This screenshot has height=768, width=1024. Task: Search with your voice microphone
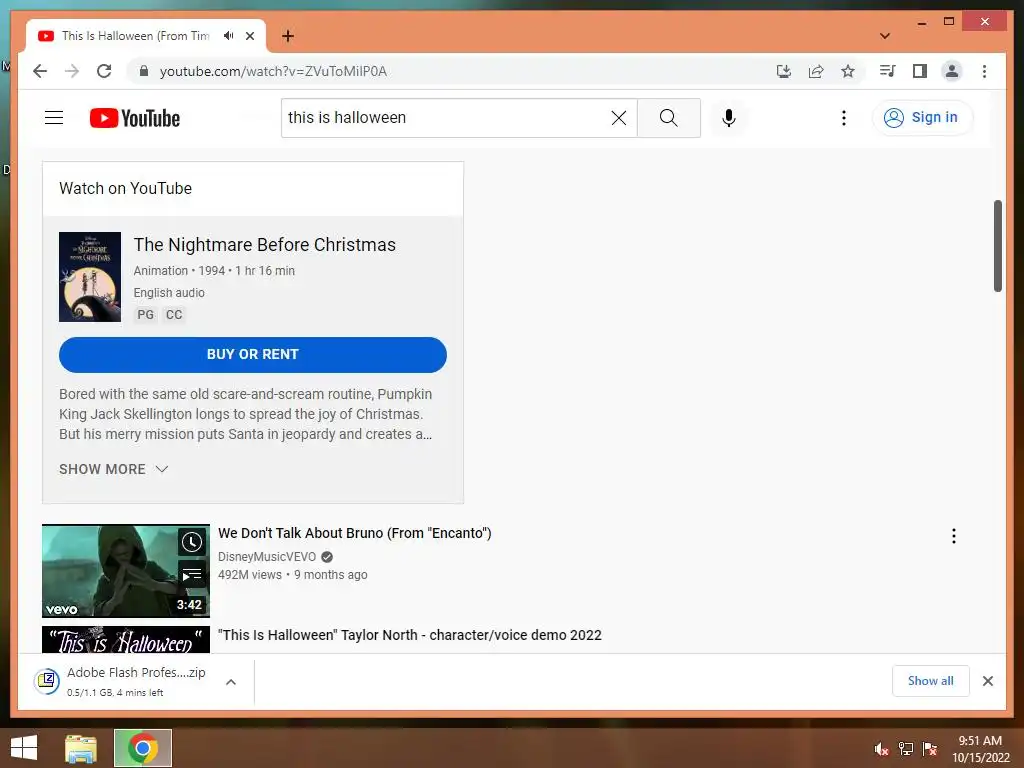pos(729,118)
